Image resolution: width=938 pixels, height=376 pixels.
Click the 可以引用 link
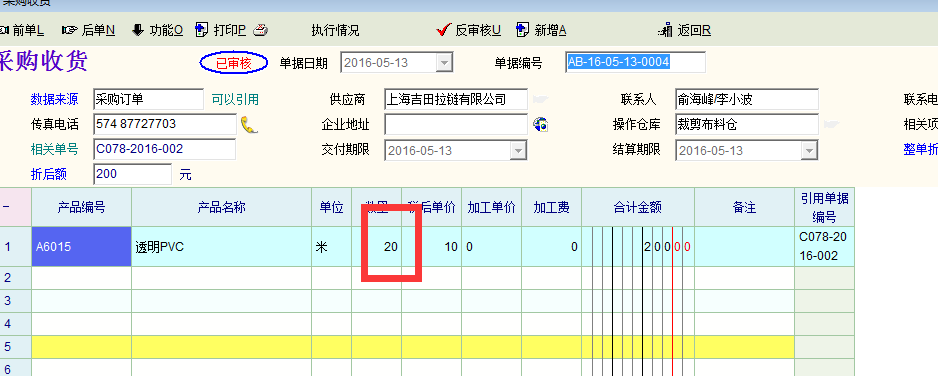pyautogui.click(x=235, y=99)
